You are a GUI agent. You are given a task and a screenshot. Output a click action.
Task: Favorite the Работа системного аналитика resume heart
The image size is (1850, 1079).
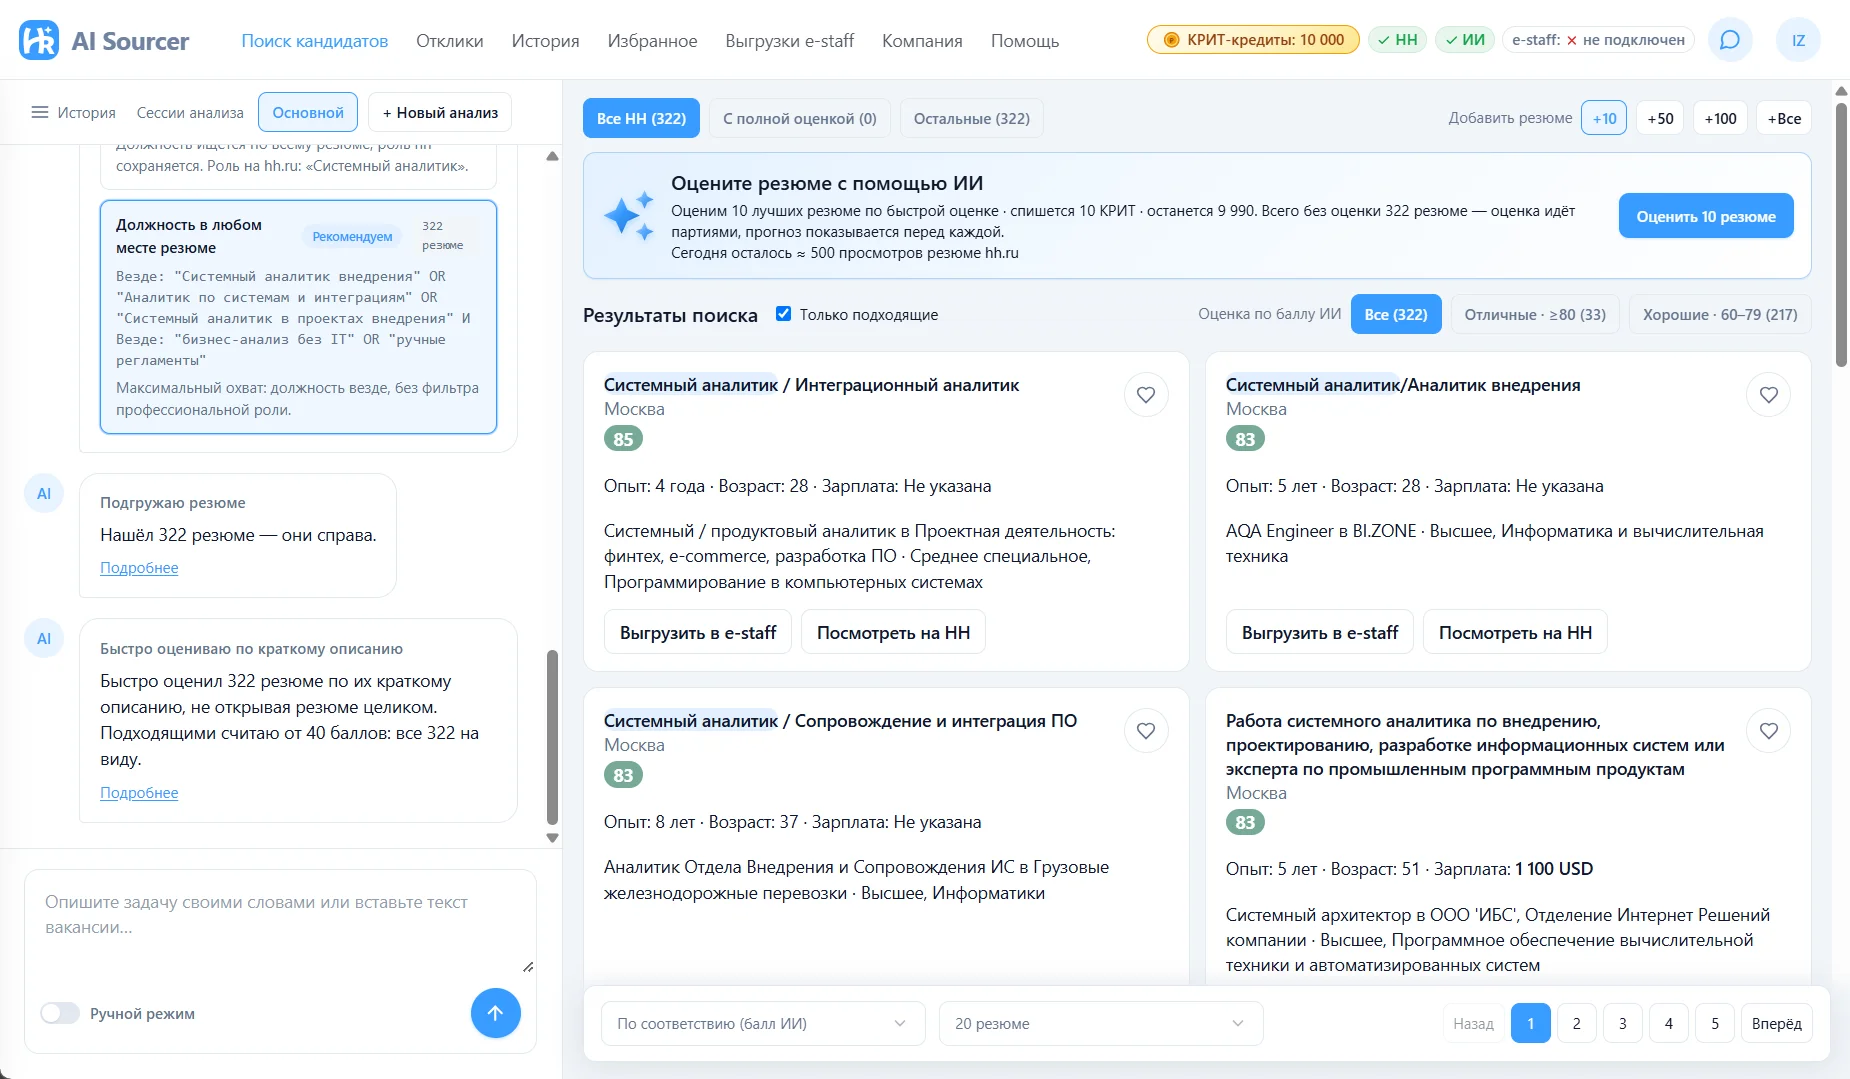click(x=1768, y=731)
